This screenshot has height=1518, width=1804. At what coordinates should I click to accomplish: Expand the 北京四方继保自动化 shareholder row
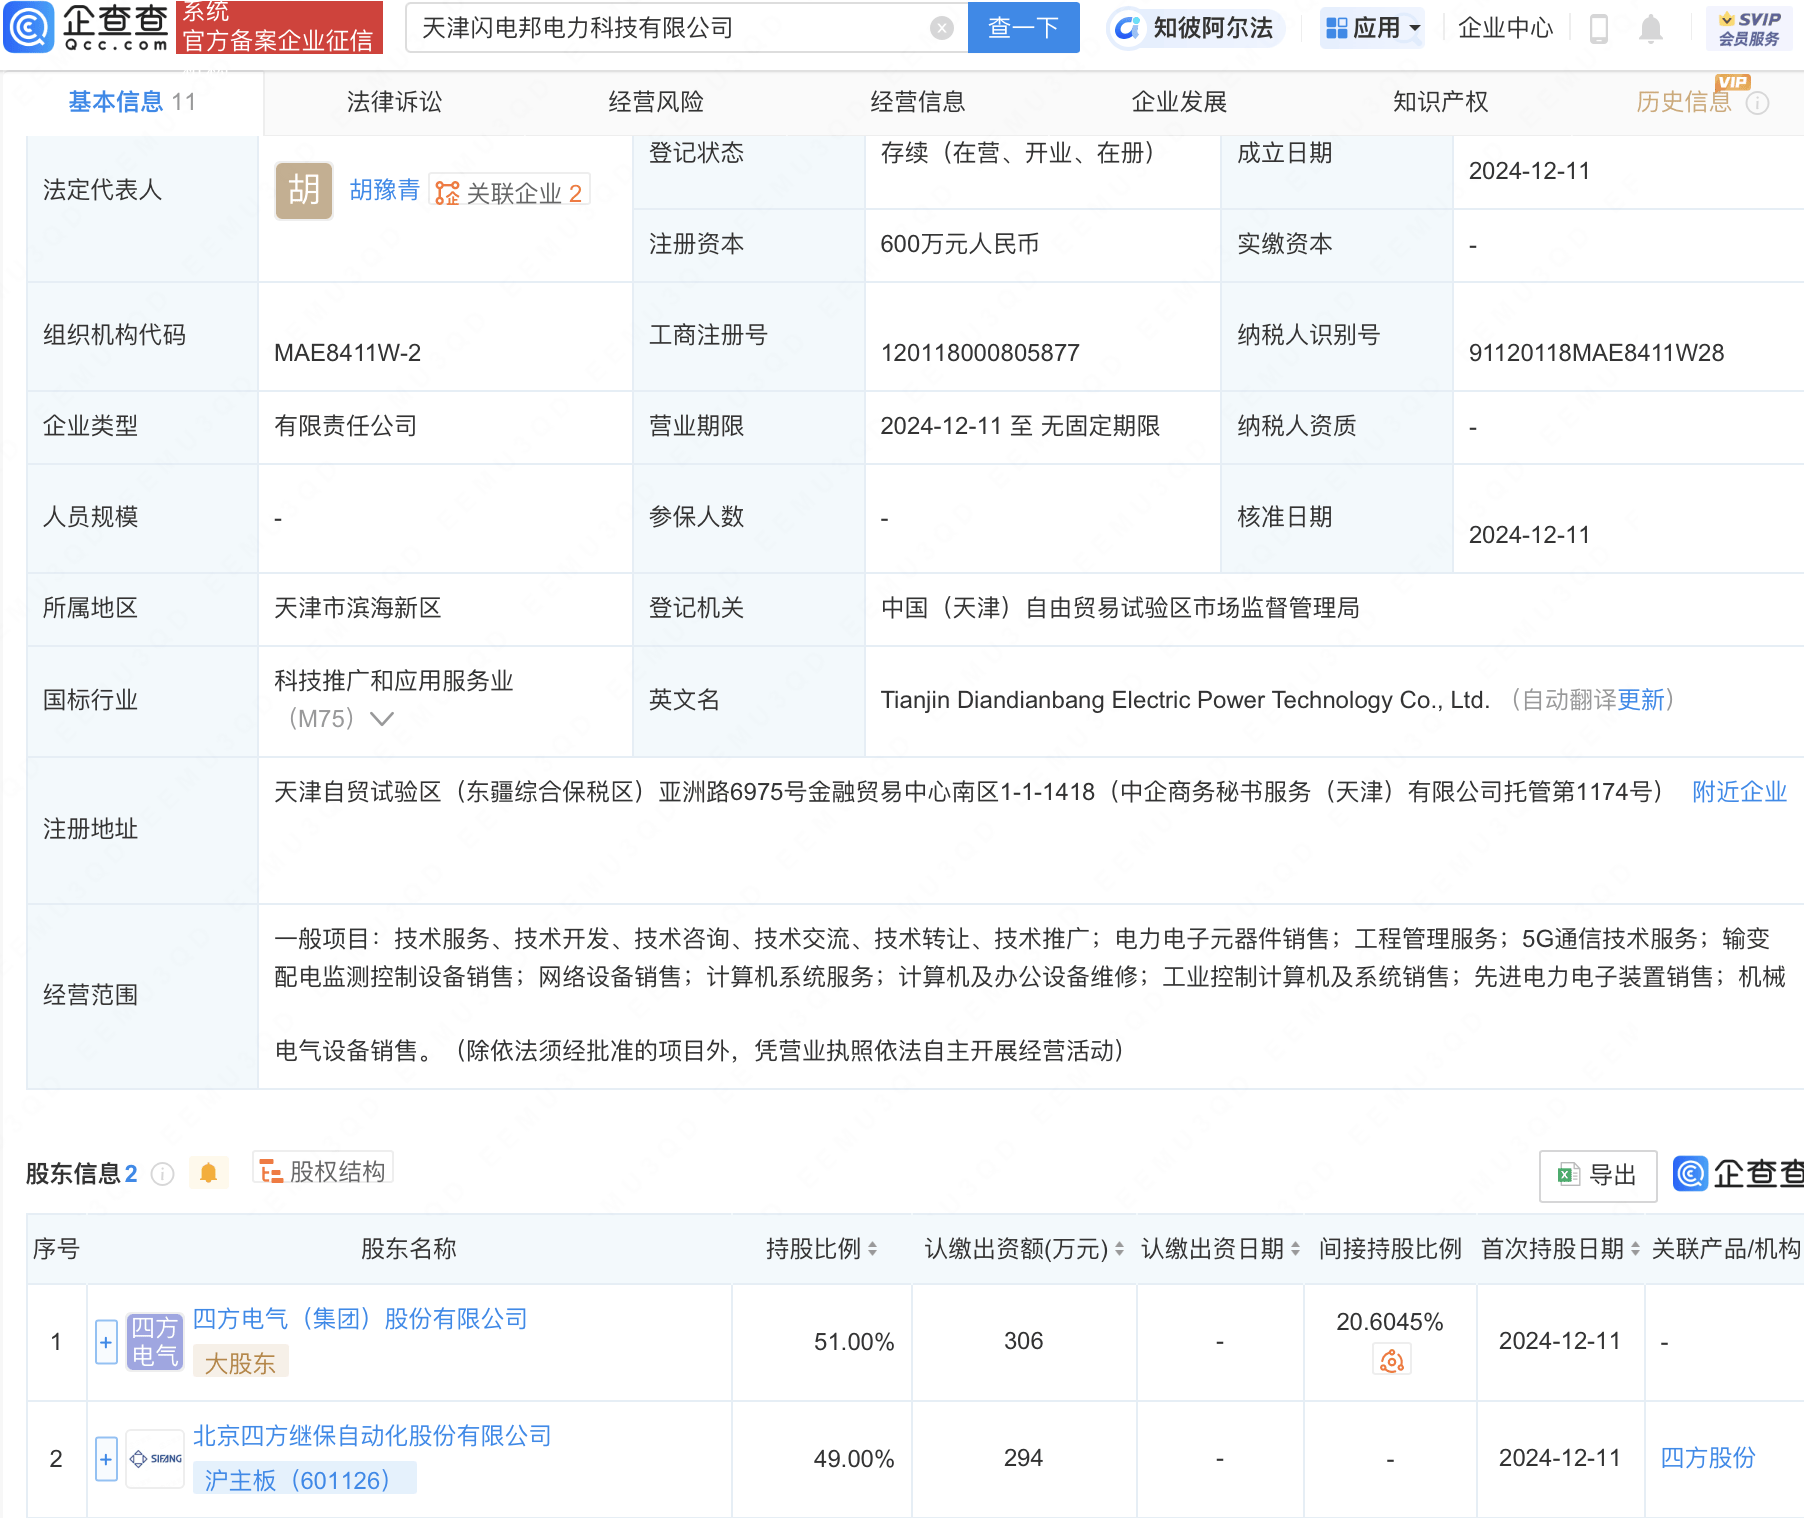[x=106, y=1460]
